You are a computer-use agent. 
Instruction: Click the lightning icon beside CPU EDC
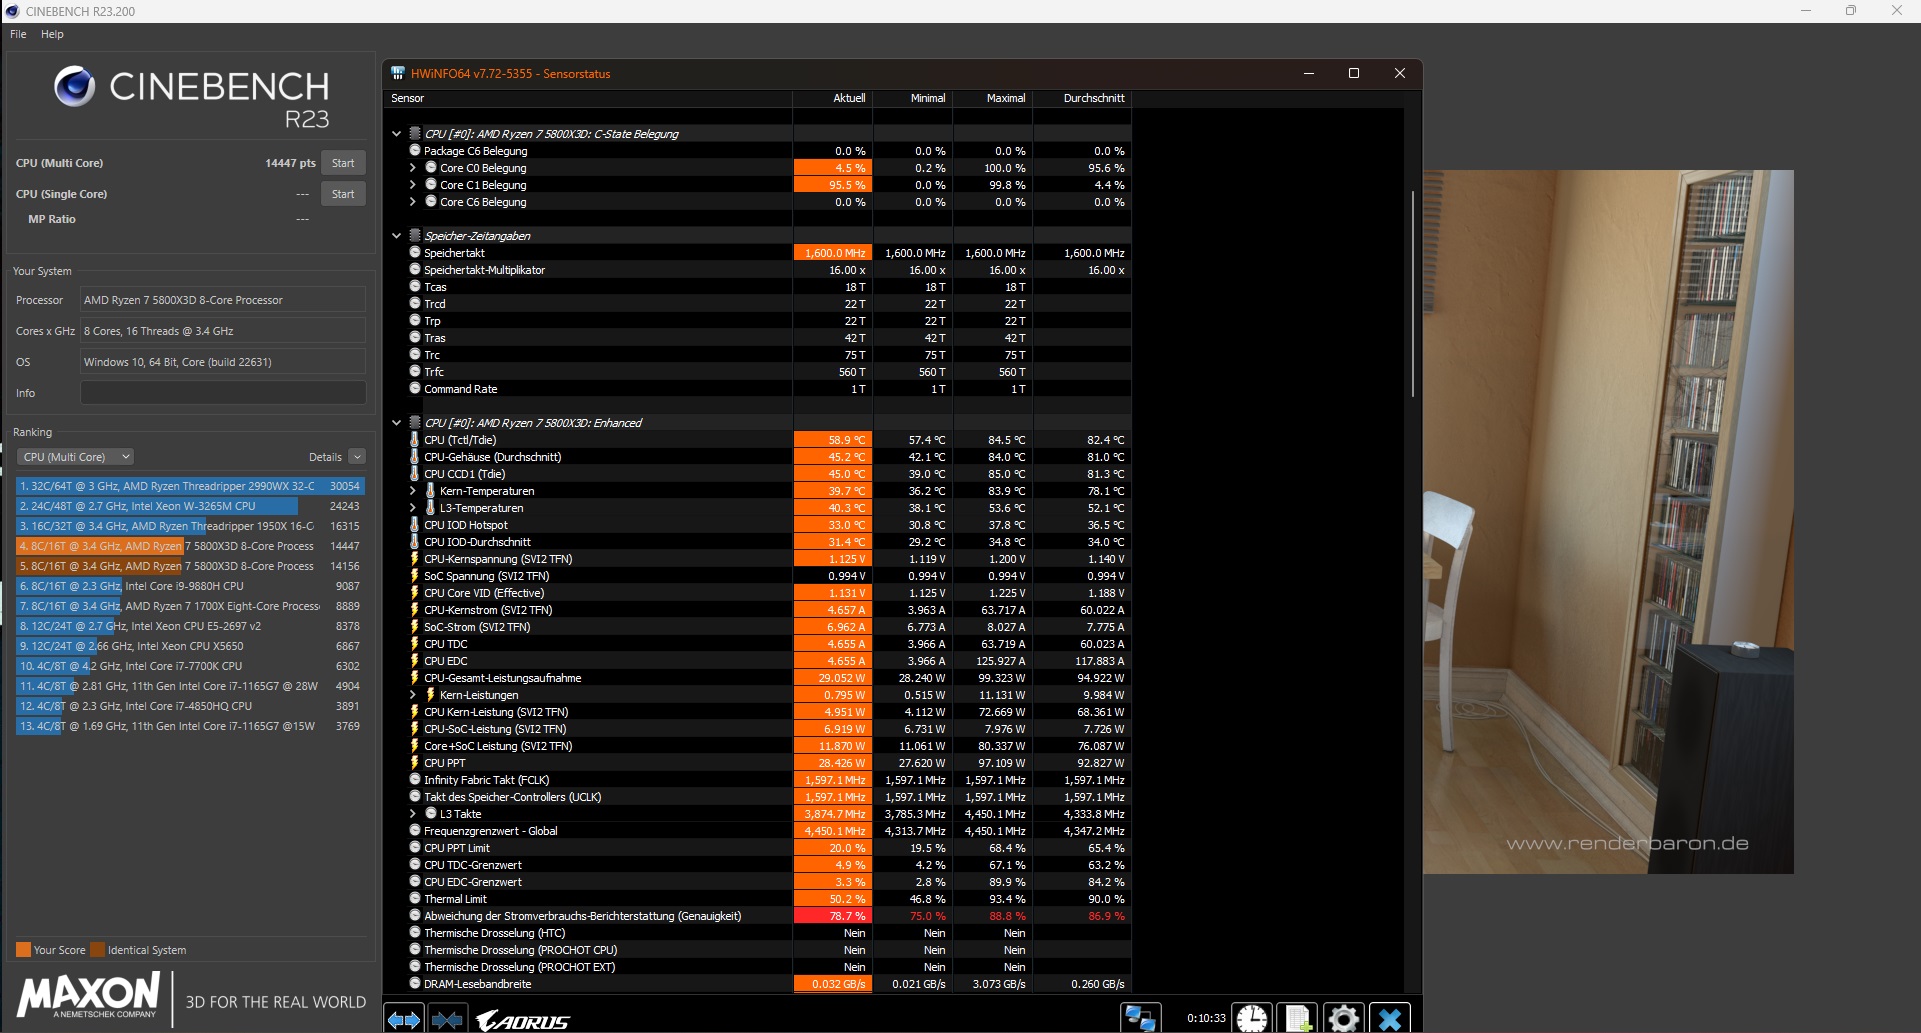414,661
